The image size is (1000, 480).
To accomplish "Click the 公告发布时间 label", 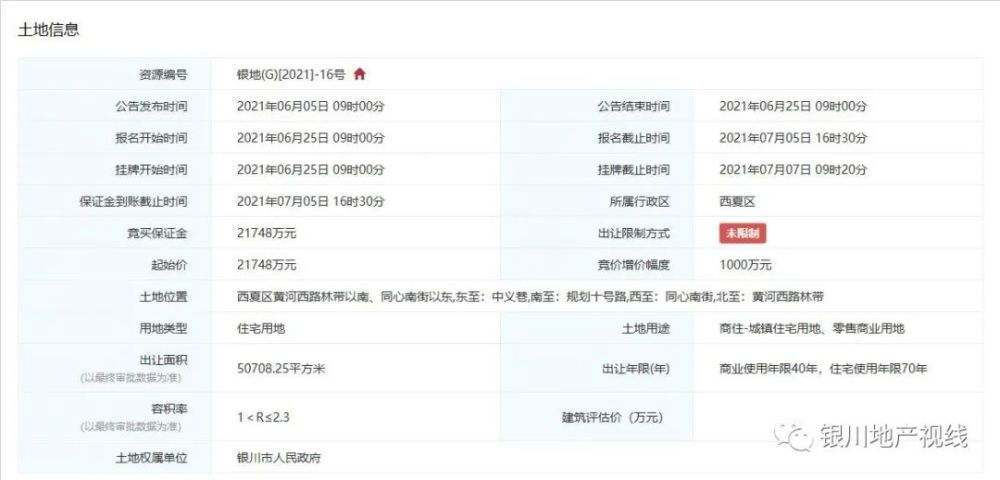I will coord(151,106).
